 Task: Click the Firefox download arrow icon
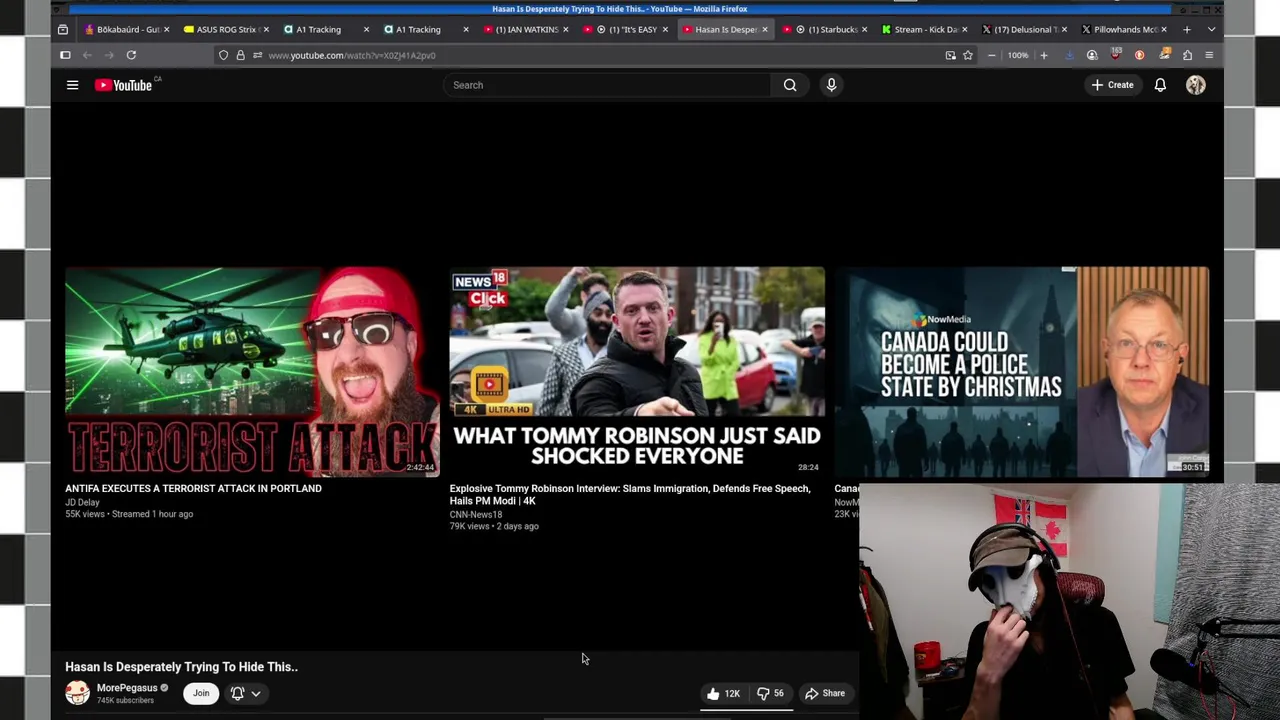[1069, 55]
